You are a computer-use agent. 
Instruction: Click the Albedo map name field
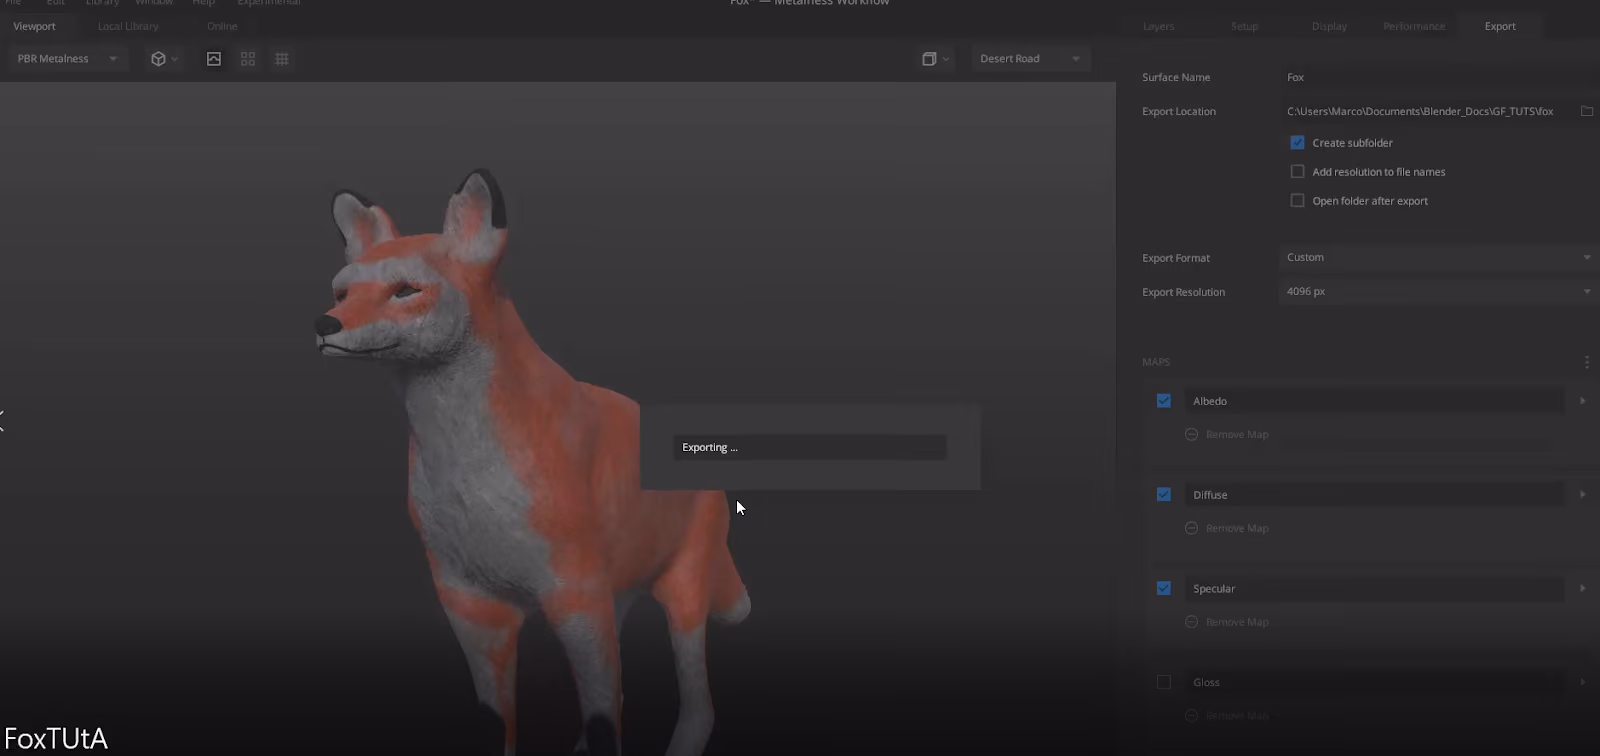point(1375,401)
